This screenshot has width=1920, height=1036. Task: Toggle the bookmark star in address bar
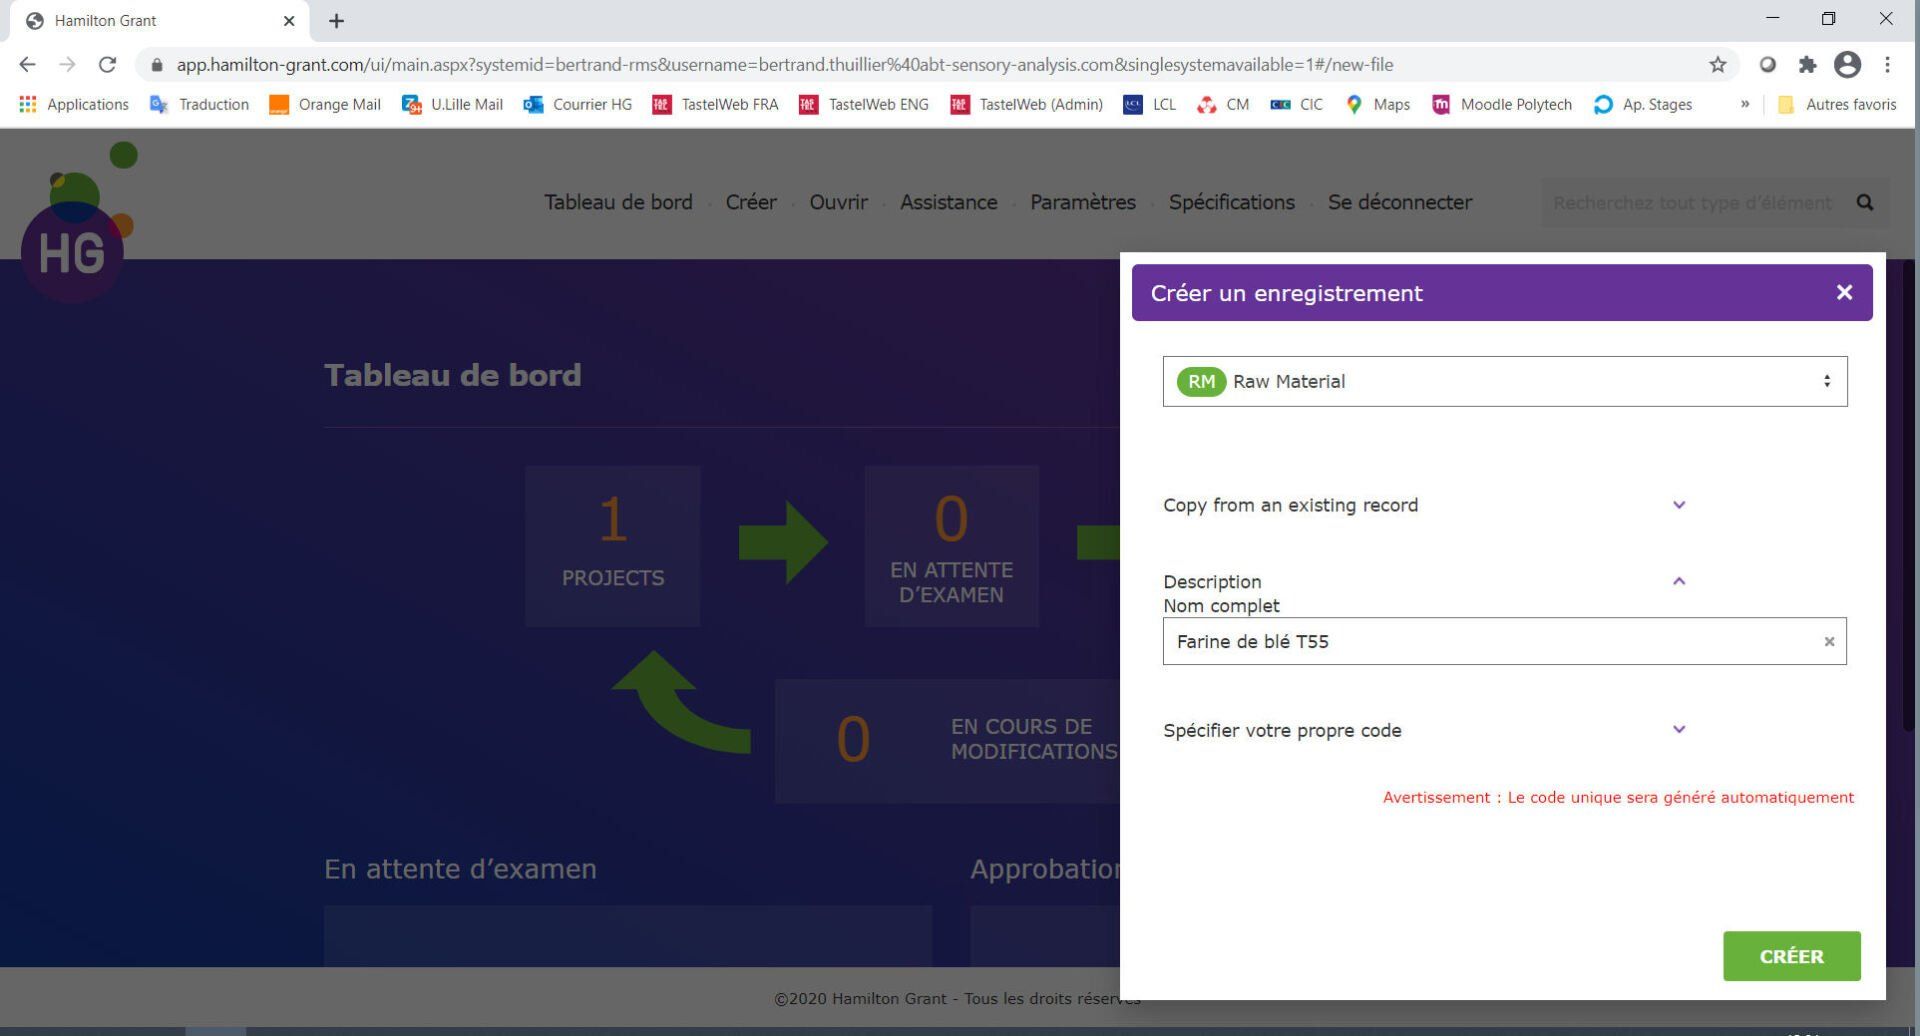coord(1718,64)
